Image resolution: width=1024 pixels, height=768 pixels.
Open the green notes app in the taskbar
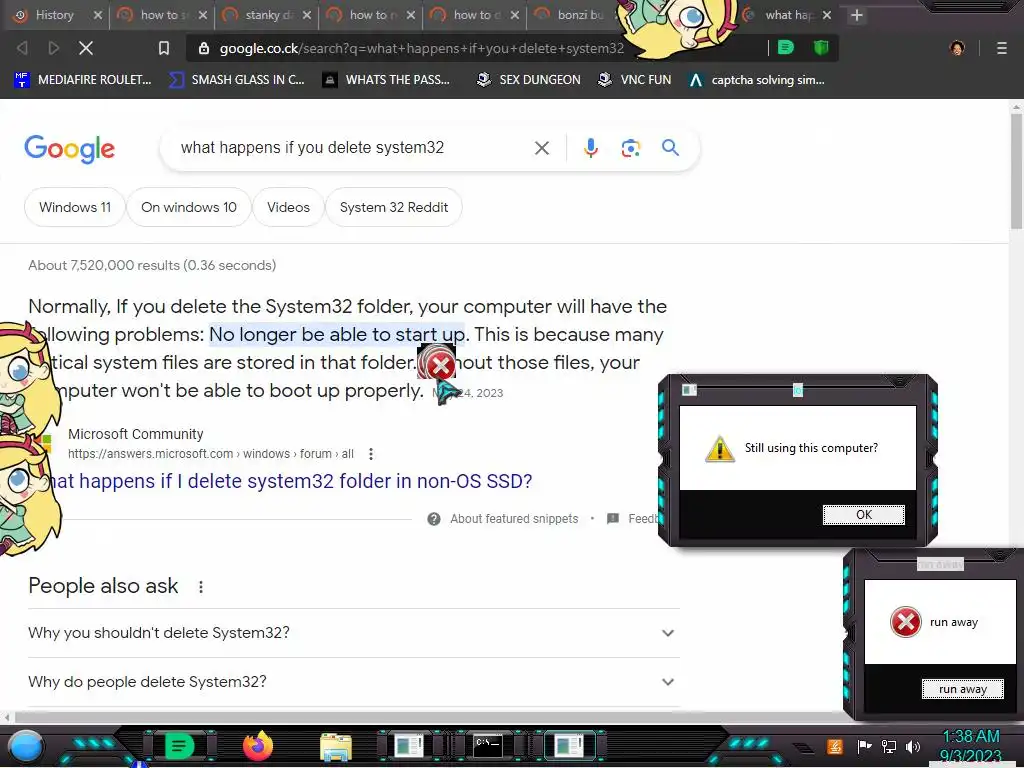[179, 746]
